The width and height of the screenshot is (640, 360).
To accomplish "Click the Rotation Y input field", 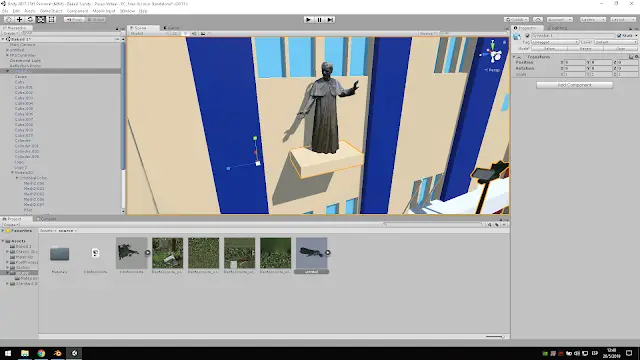I will pyautogui.click(x=601, y=69).
